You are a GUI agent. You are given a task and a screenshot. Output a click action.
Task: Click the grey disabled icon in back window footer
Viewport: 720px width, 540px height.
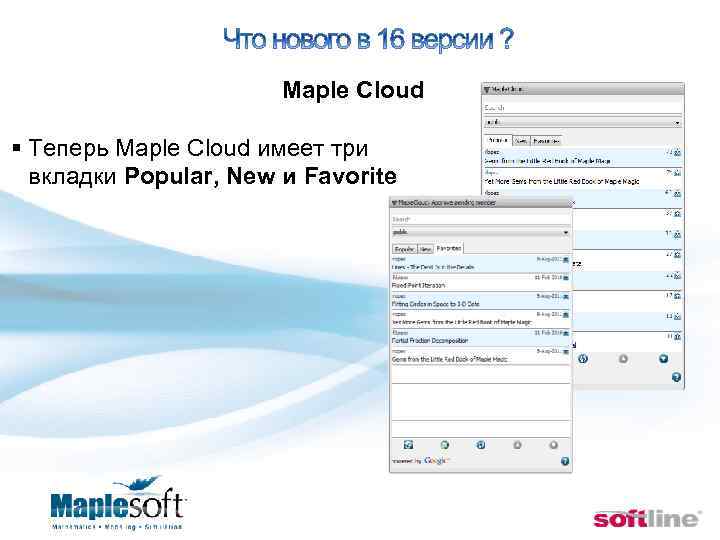point(623,359)
